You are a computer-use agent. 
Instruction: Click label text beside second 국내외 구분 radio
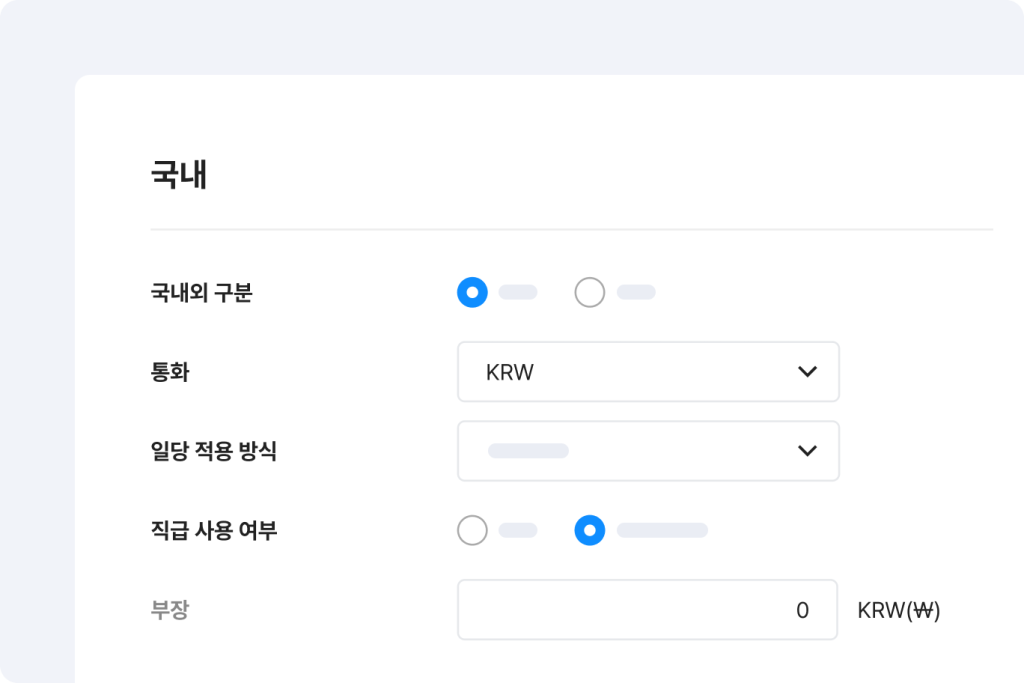click(636, 292)
